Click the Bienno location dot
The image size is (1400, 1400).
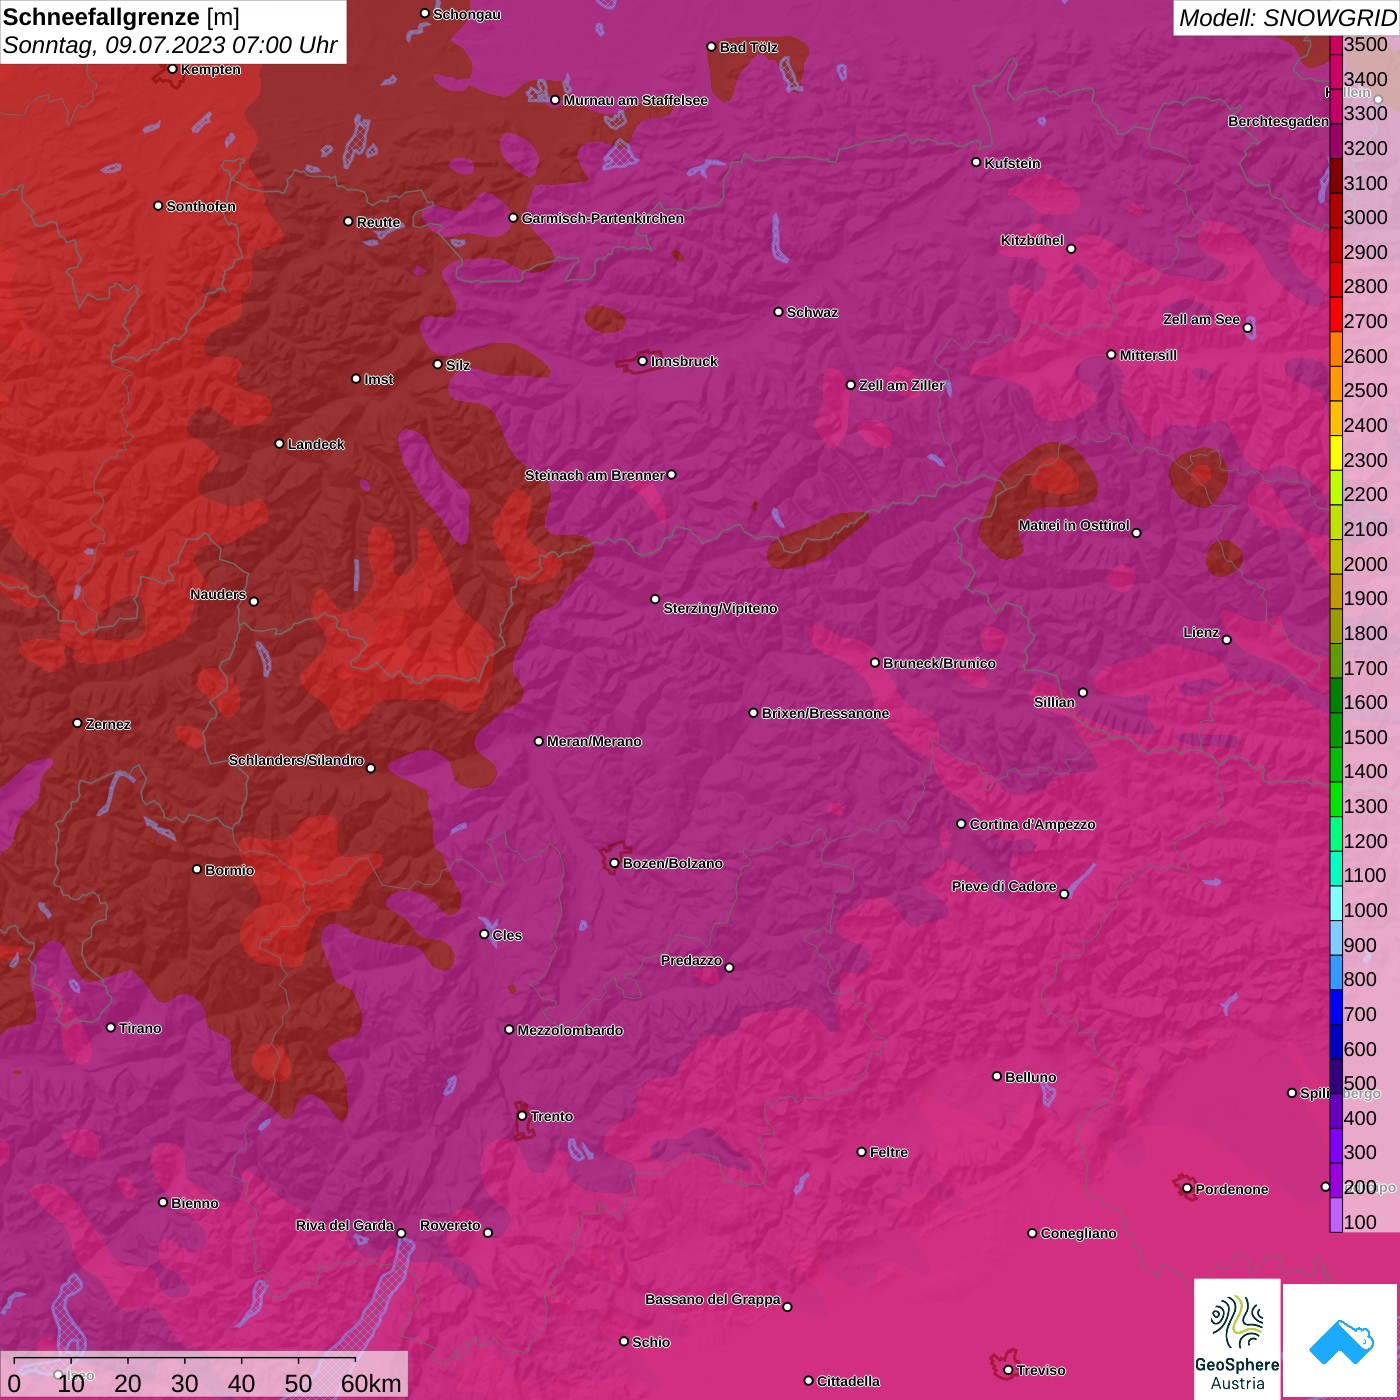(x=163, y=1202)
